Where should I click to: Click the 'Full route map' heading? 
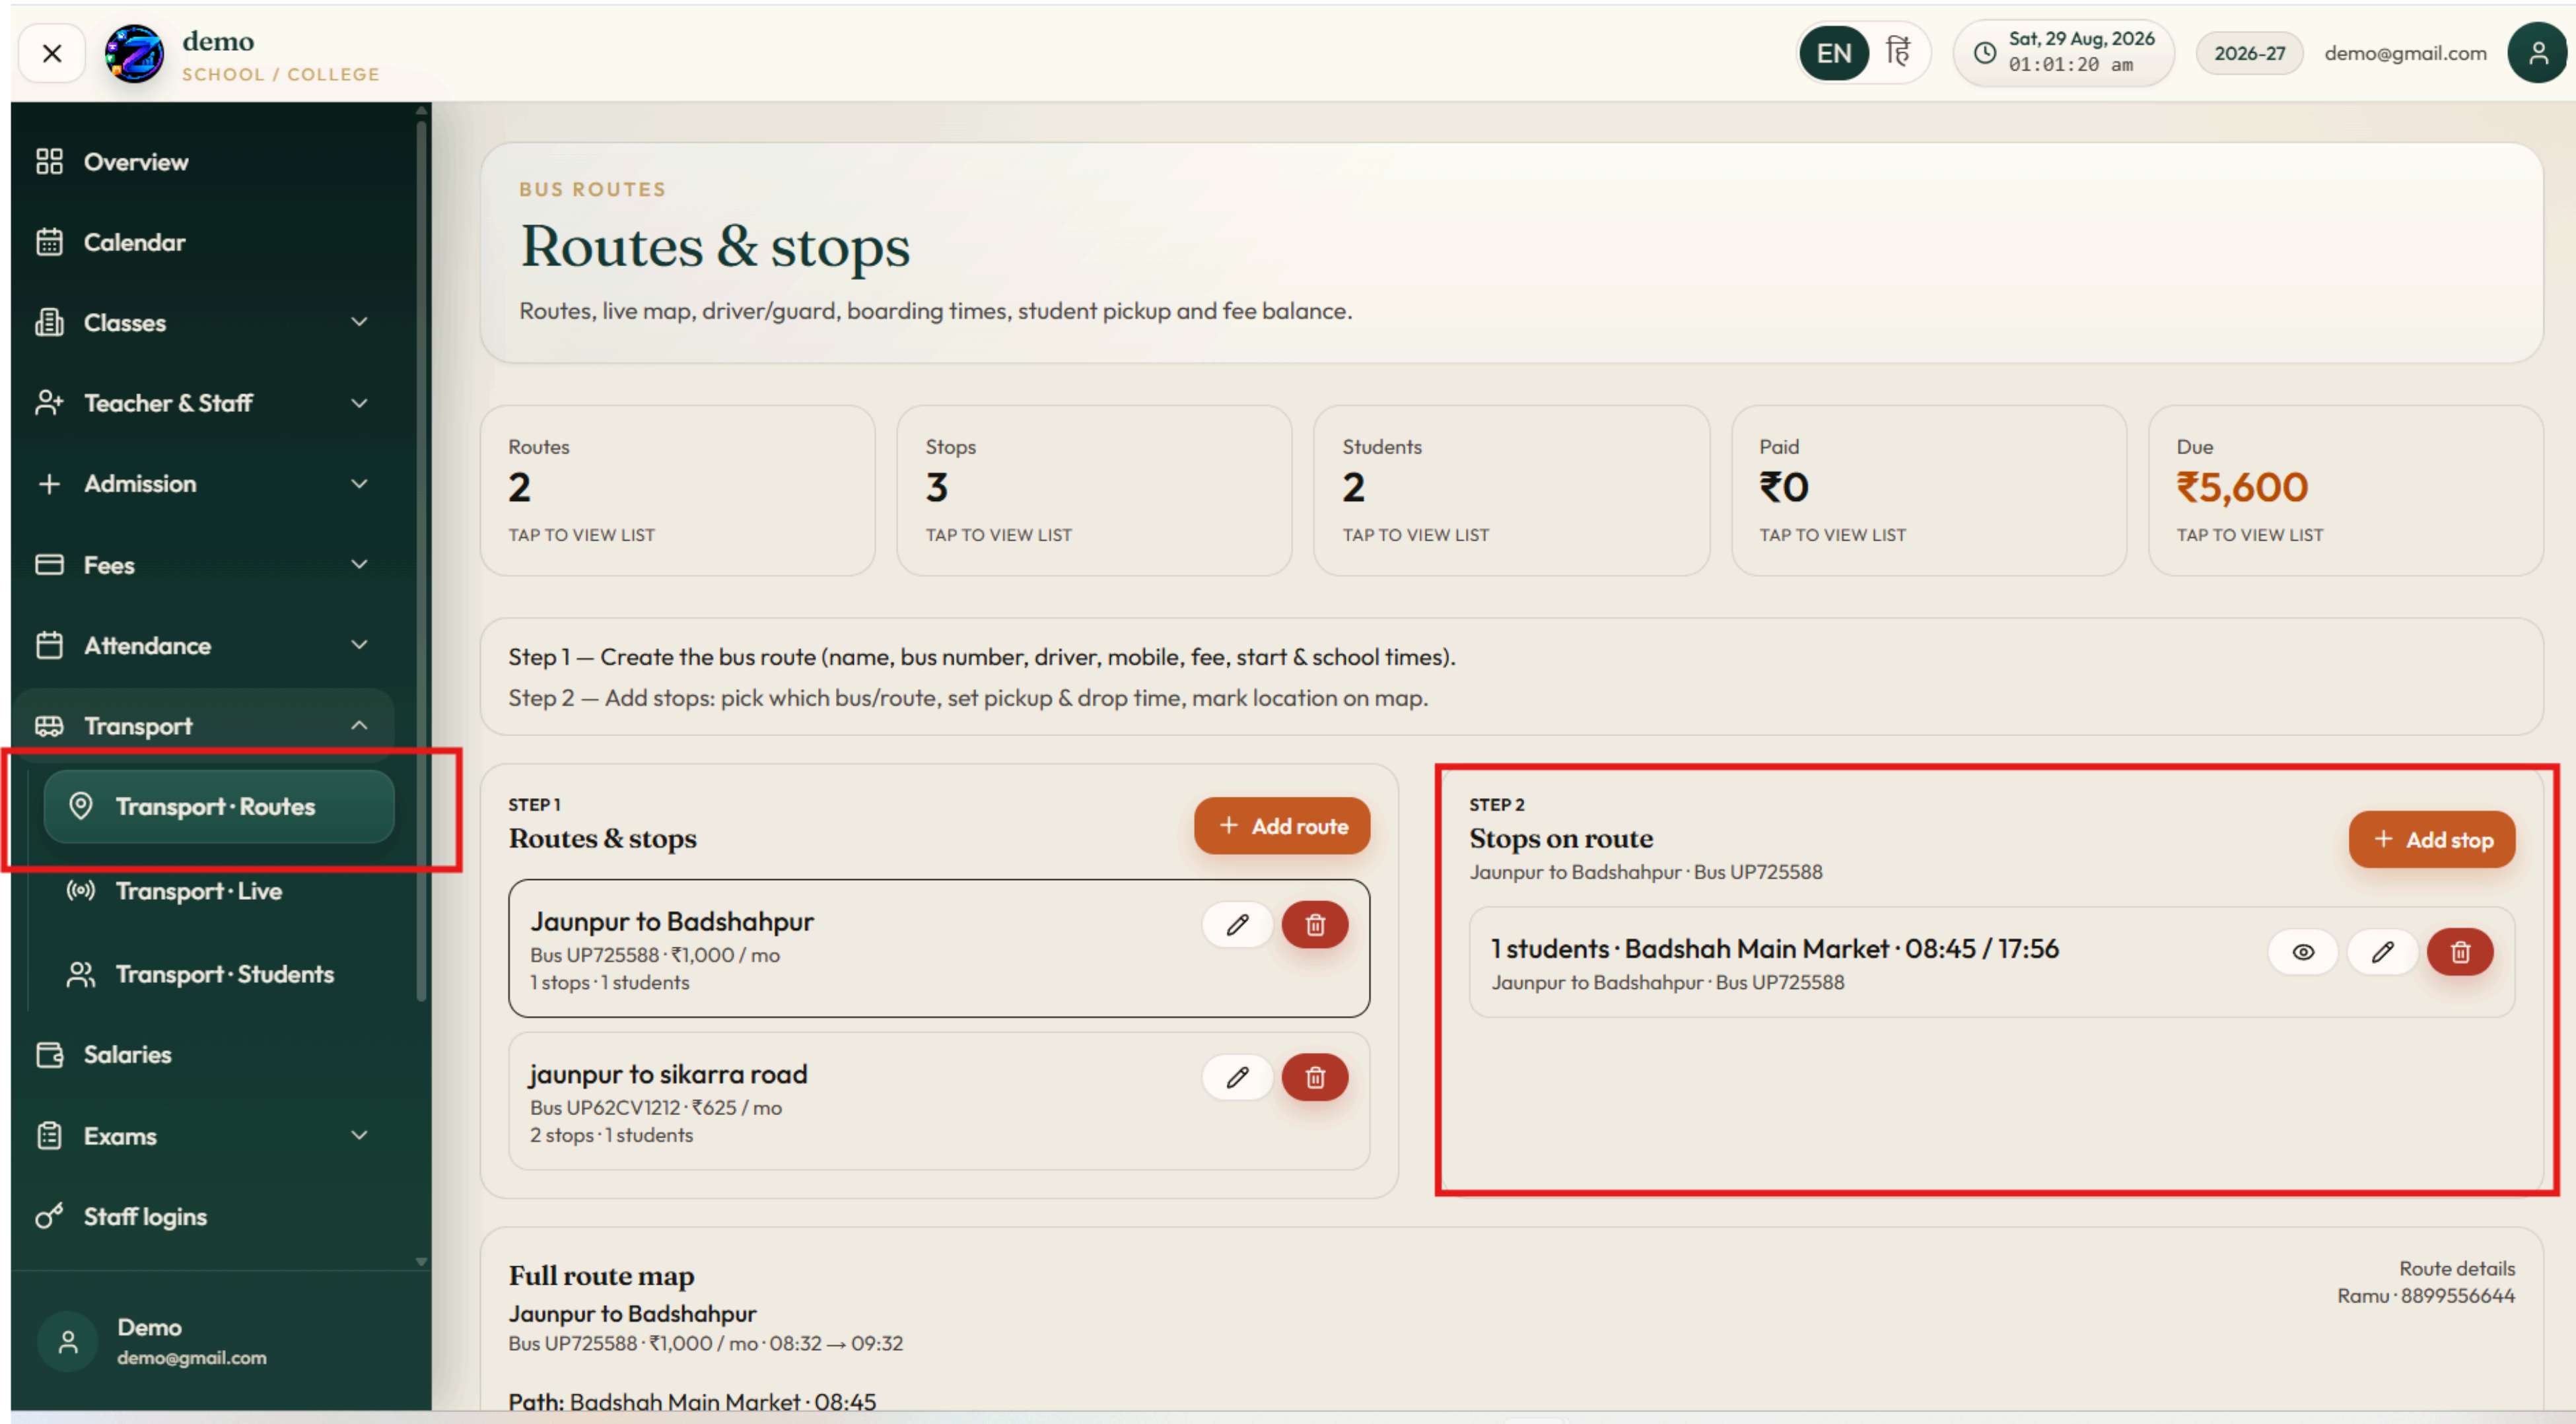click(x=601, y=1276)
